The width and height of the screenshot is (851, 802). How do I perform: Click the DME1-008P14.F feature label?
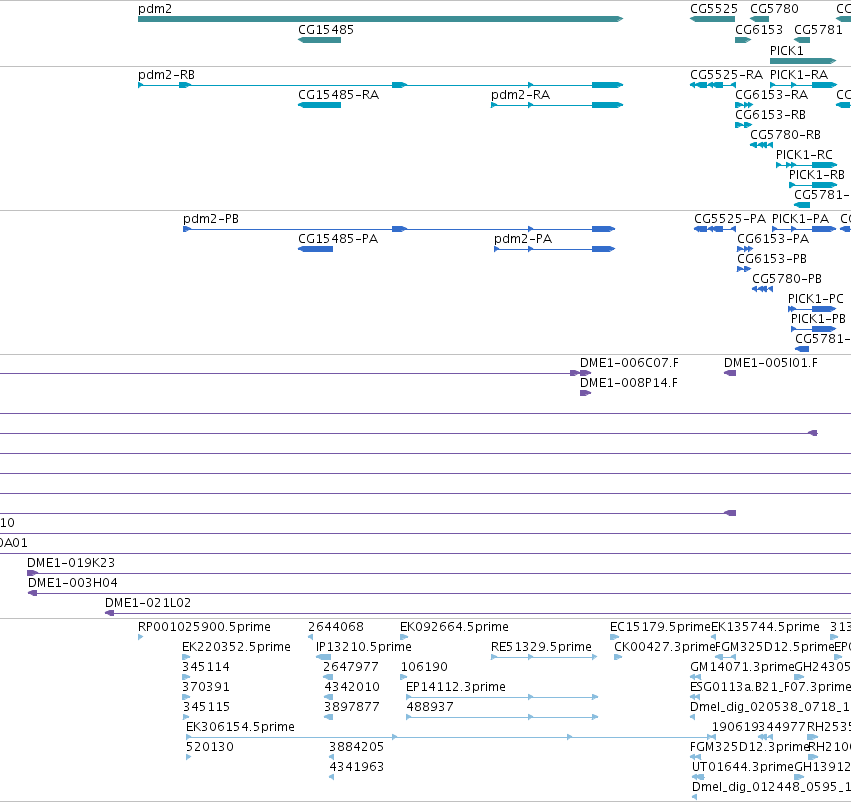point(628,383)
